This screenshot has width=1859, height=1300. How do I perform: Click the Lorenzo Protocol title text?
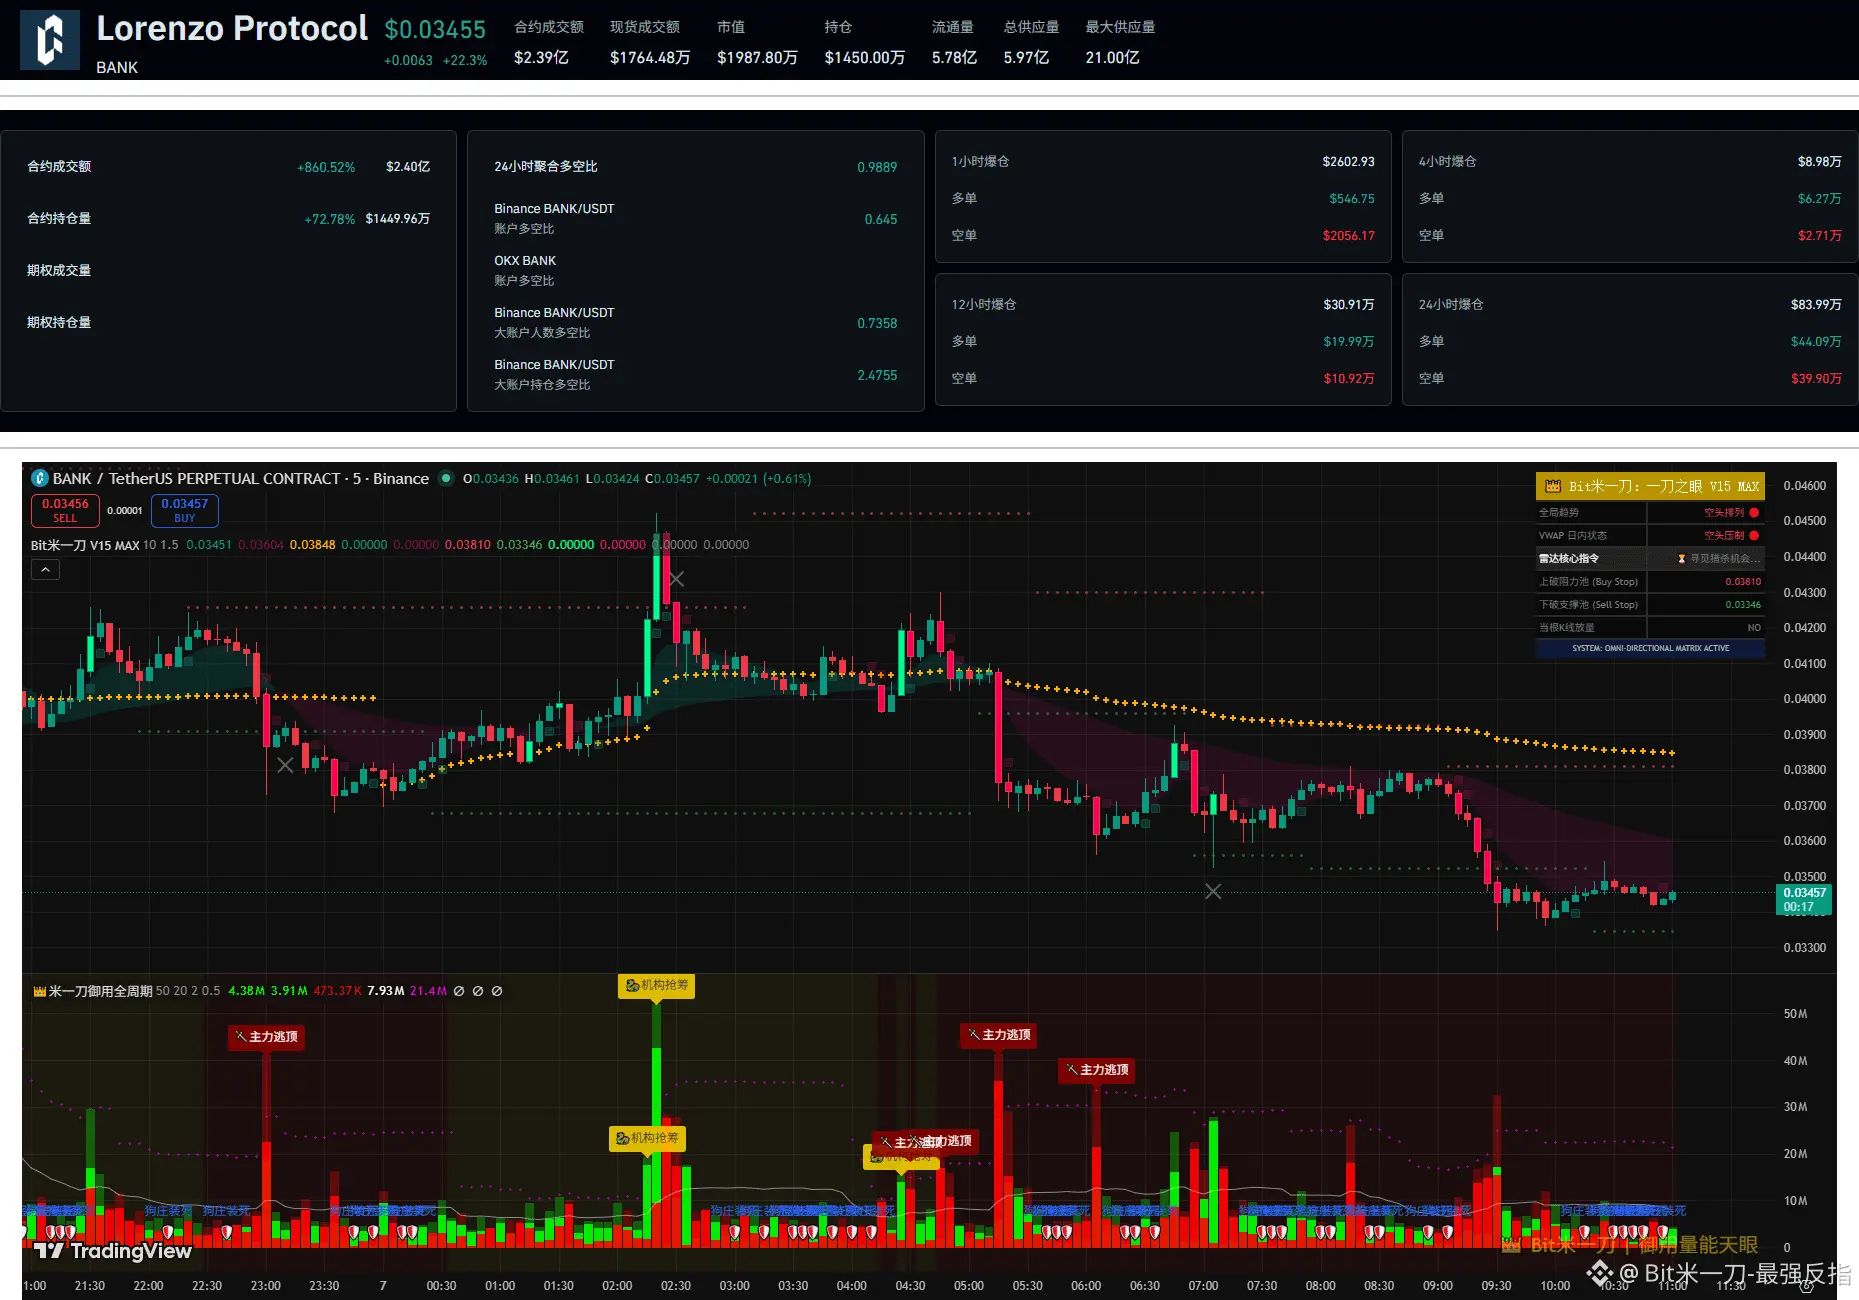[x=232, y=28]
